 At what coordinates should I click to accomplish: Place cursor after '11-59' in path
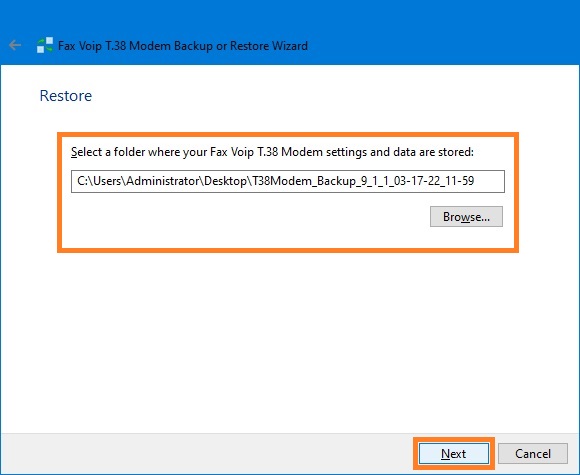[x=475, y=181]
